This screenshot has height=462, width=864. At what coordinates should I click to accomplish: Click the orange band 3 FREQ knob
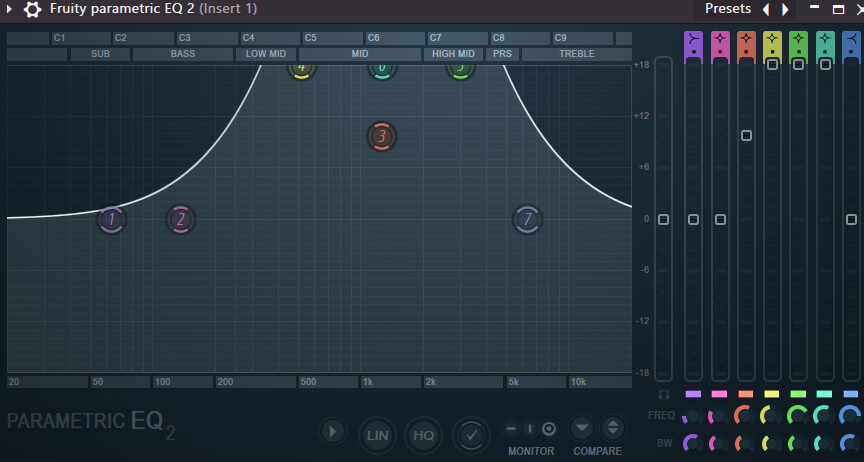(744, 415)
